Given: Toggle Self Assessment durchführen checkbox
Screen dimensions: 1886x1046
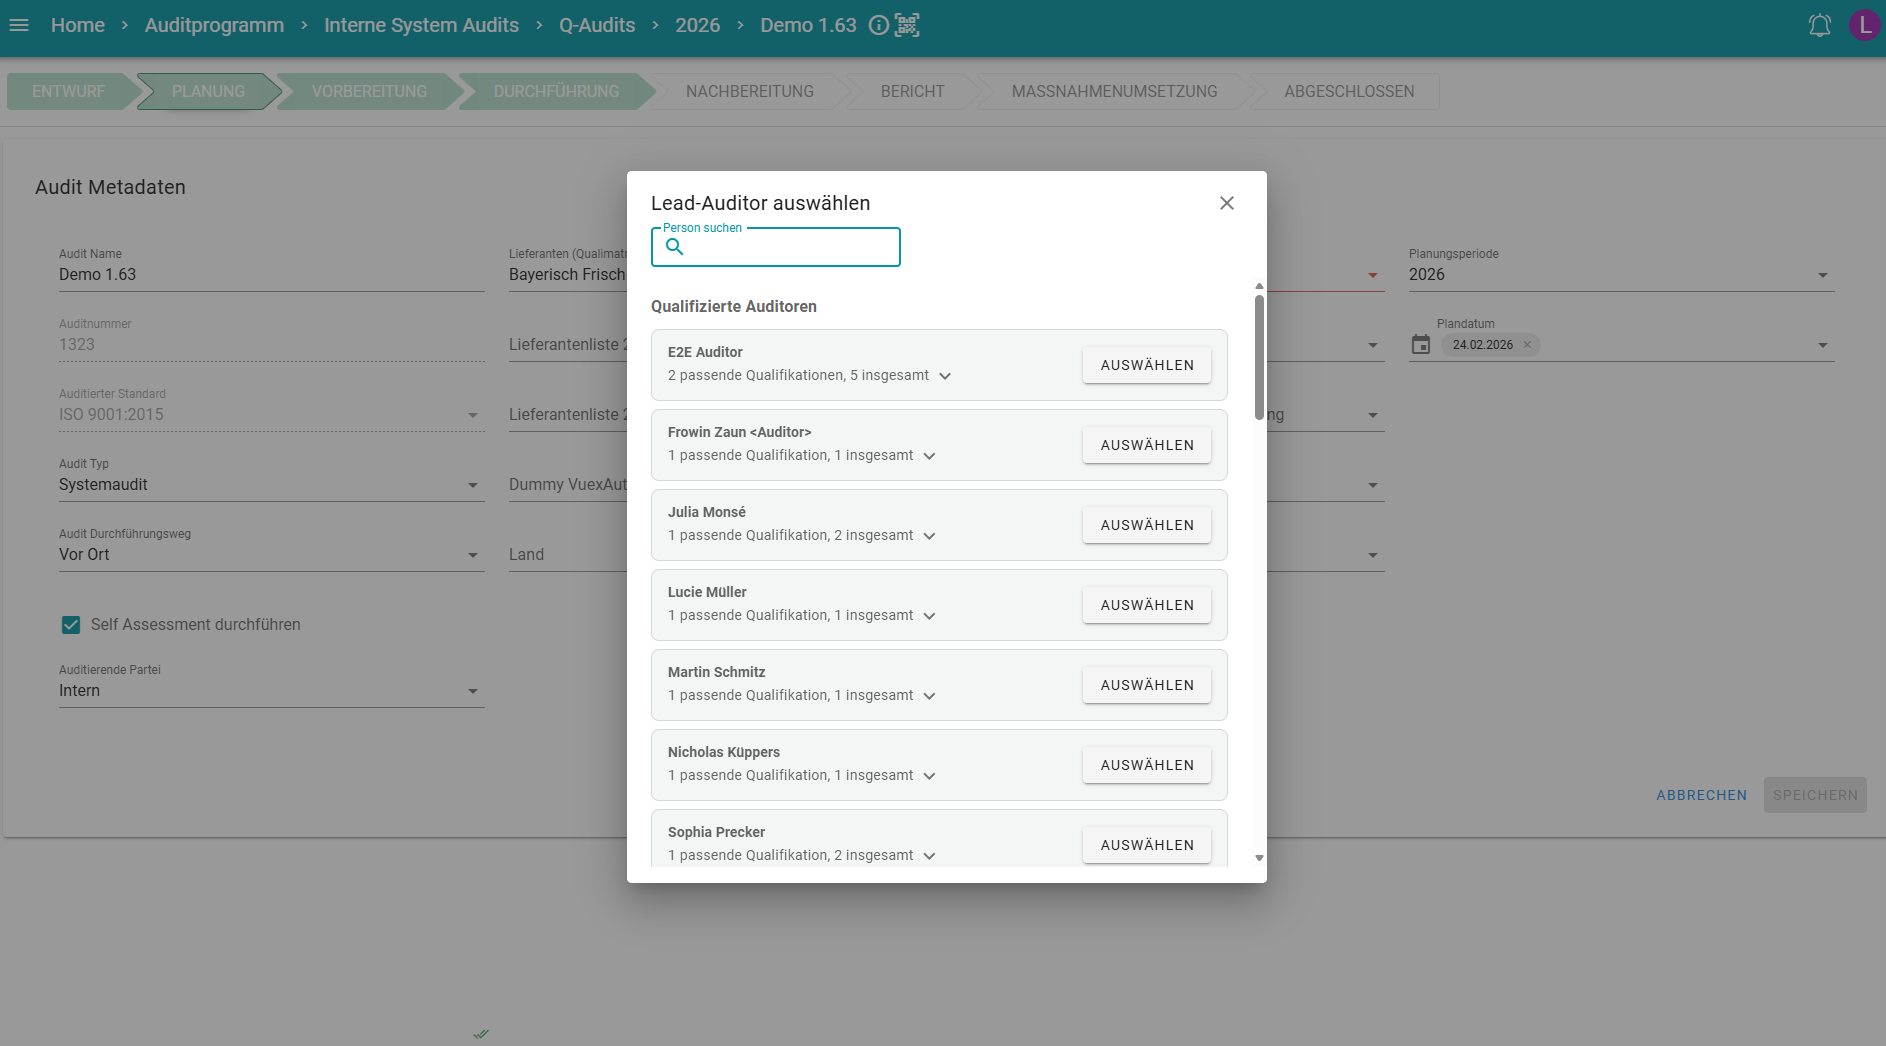Looking at the screenshot, I should [71, 625].
